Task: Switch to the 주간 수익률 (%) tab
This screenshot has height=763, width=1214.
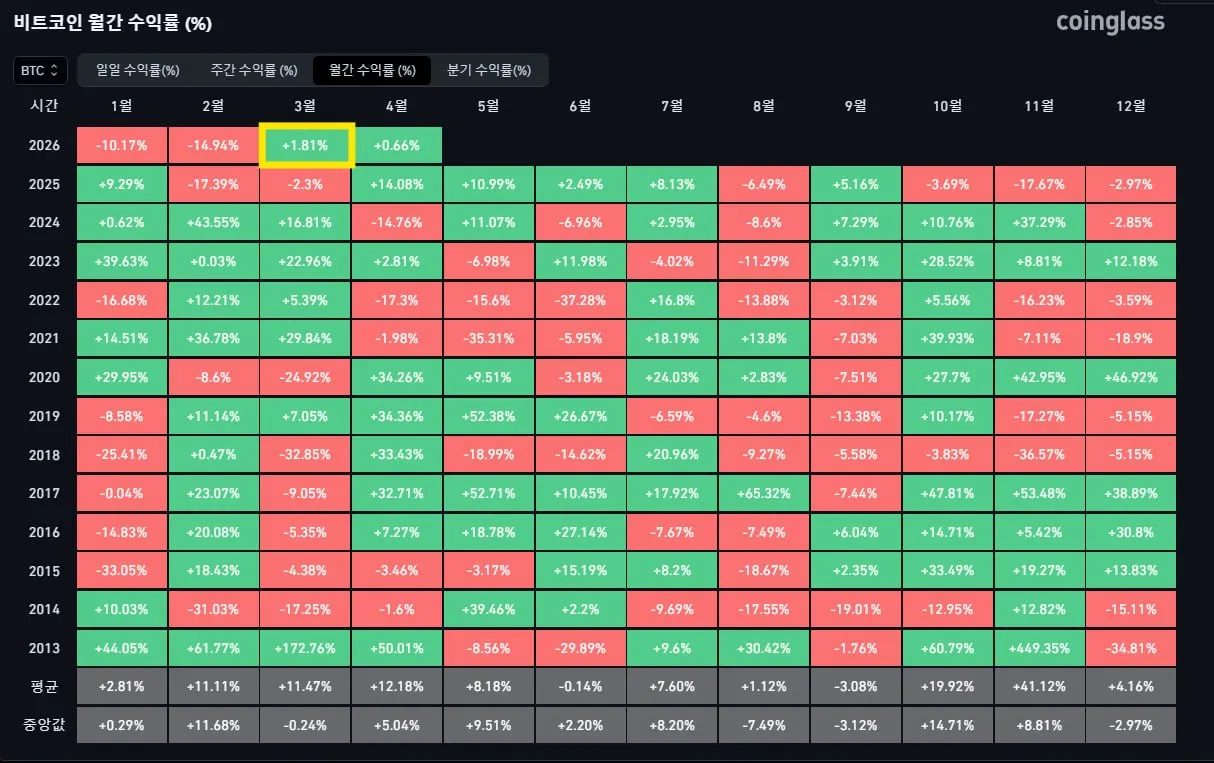Action: click(254, 70)
